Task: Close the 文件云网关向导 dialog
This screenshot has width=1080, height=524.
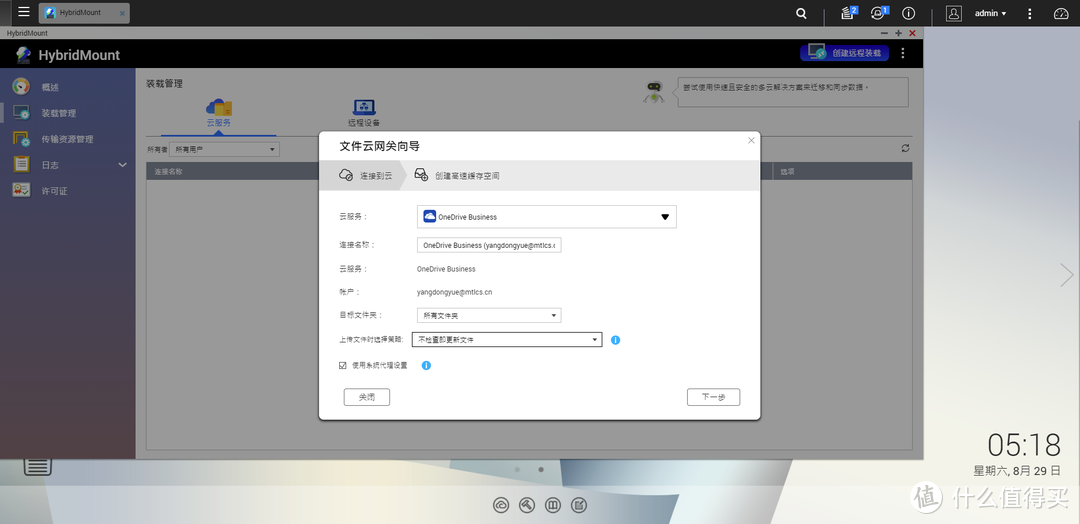Action: click(x=751, y=140)
